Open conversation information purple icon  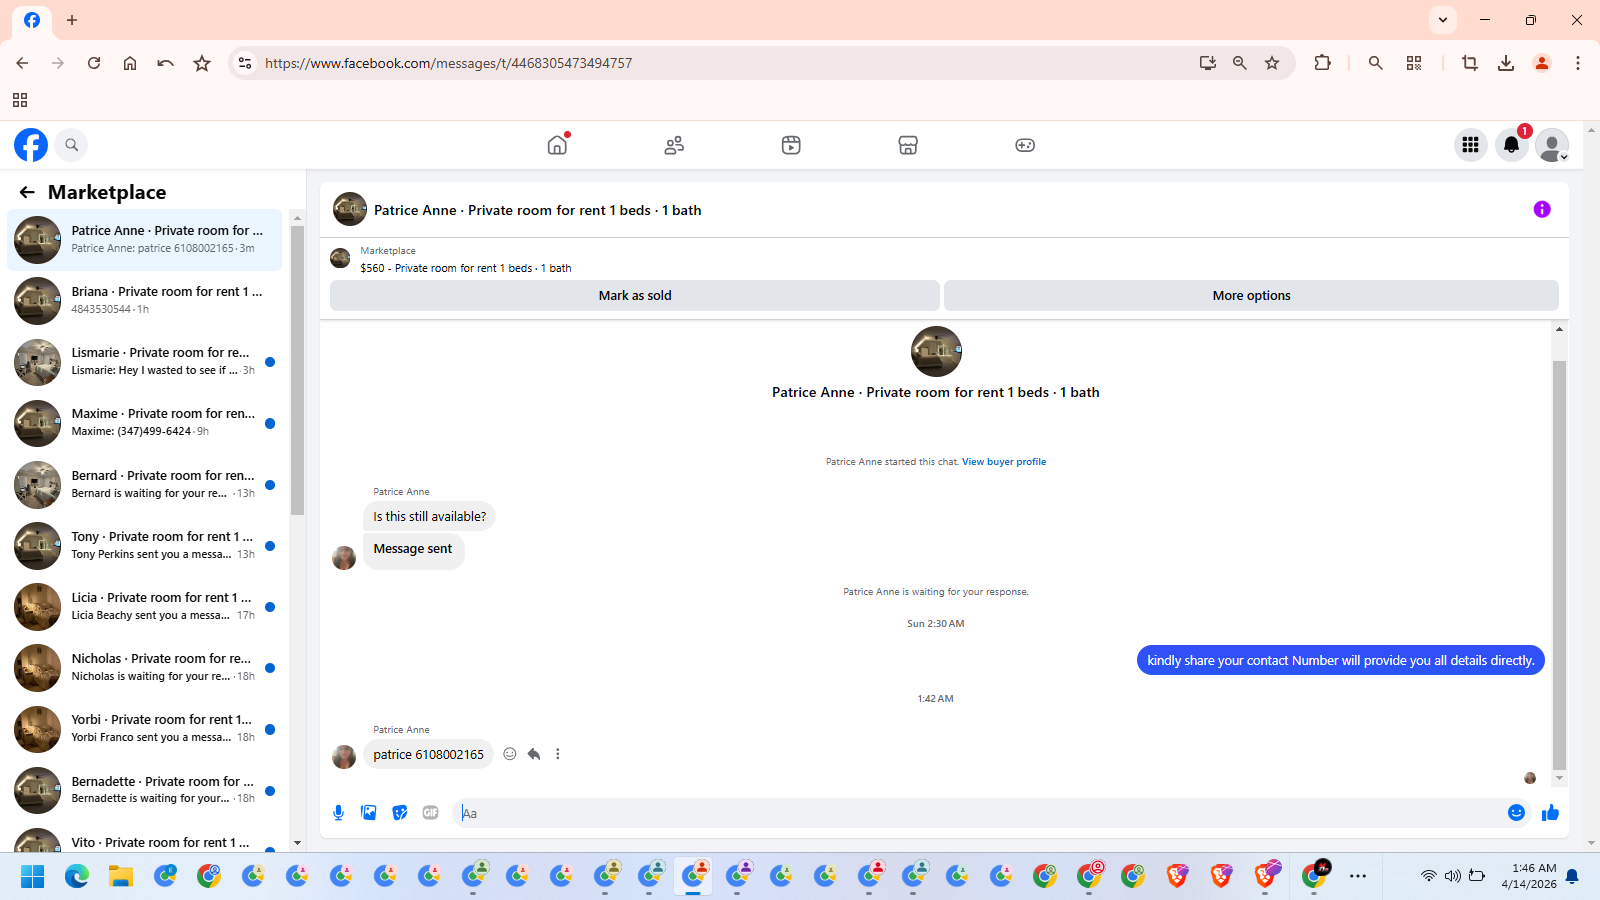click(x=1542, y=209)
